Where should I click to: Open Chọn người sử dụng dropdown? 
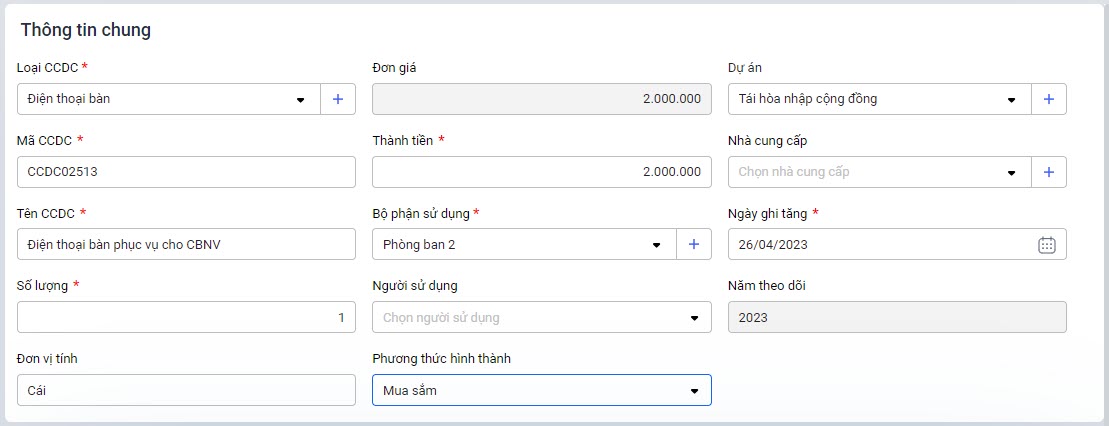[694, 318]
